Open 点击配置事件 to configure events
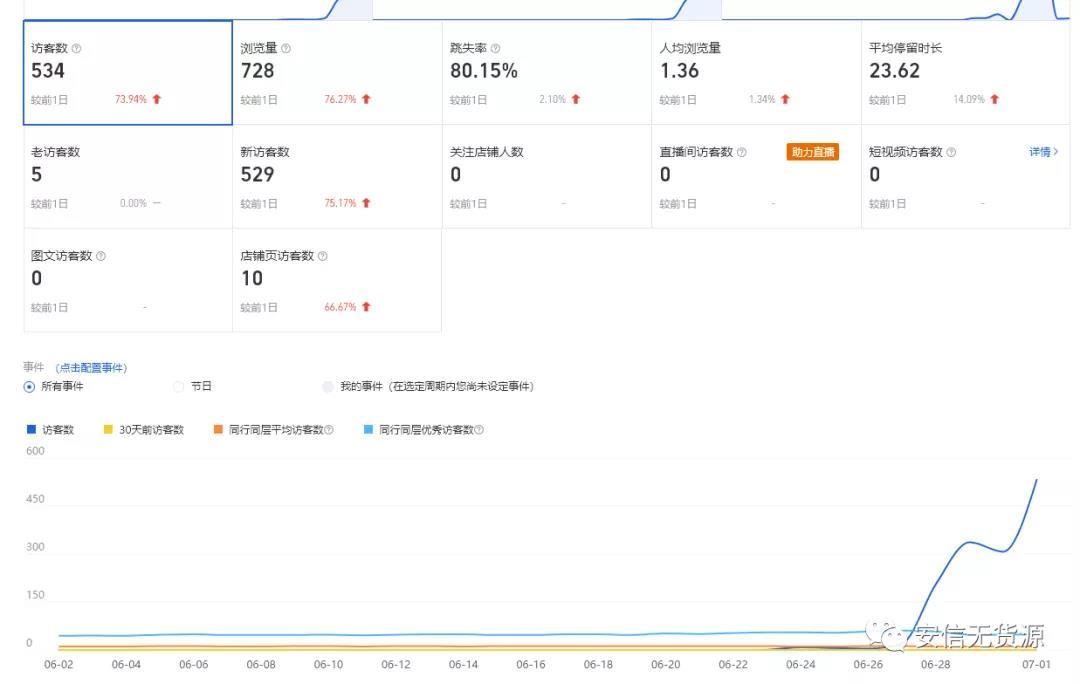 tap(92, 367)
